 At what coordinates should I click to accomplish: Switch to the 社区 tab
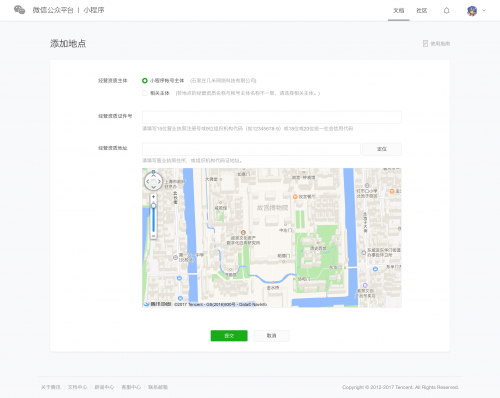[x=422, y=11]
